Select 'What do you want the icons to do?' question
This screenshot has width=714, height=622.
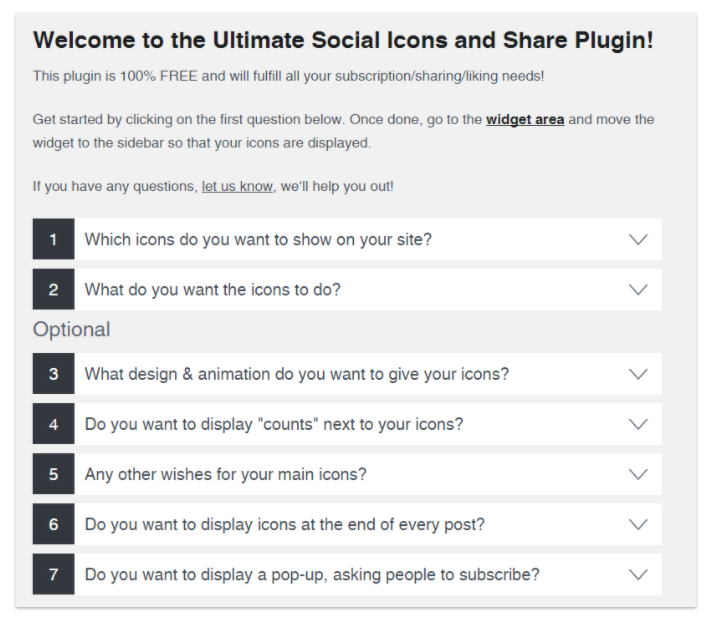tap(212, 290)
